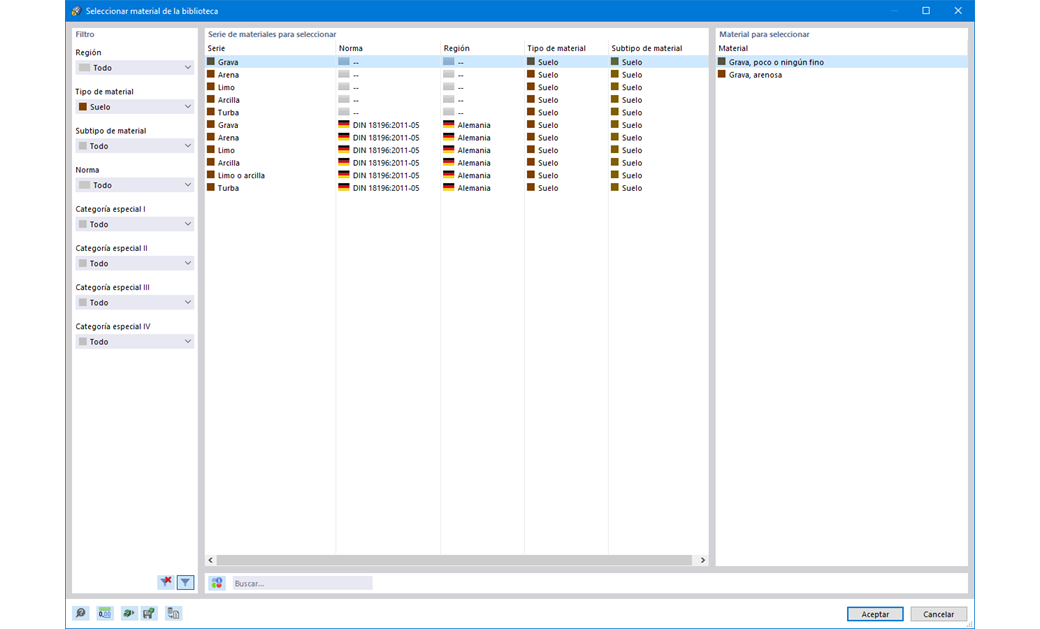This screenshot has height=629, width=1040.
Task: Select the Arena series with DIN 18196:2011-05
Action: coord(456,137)
